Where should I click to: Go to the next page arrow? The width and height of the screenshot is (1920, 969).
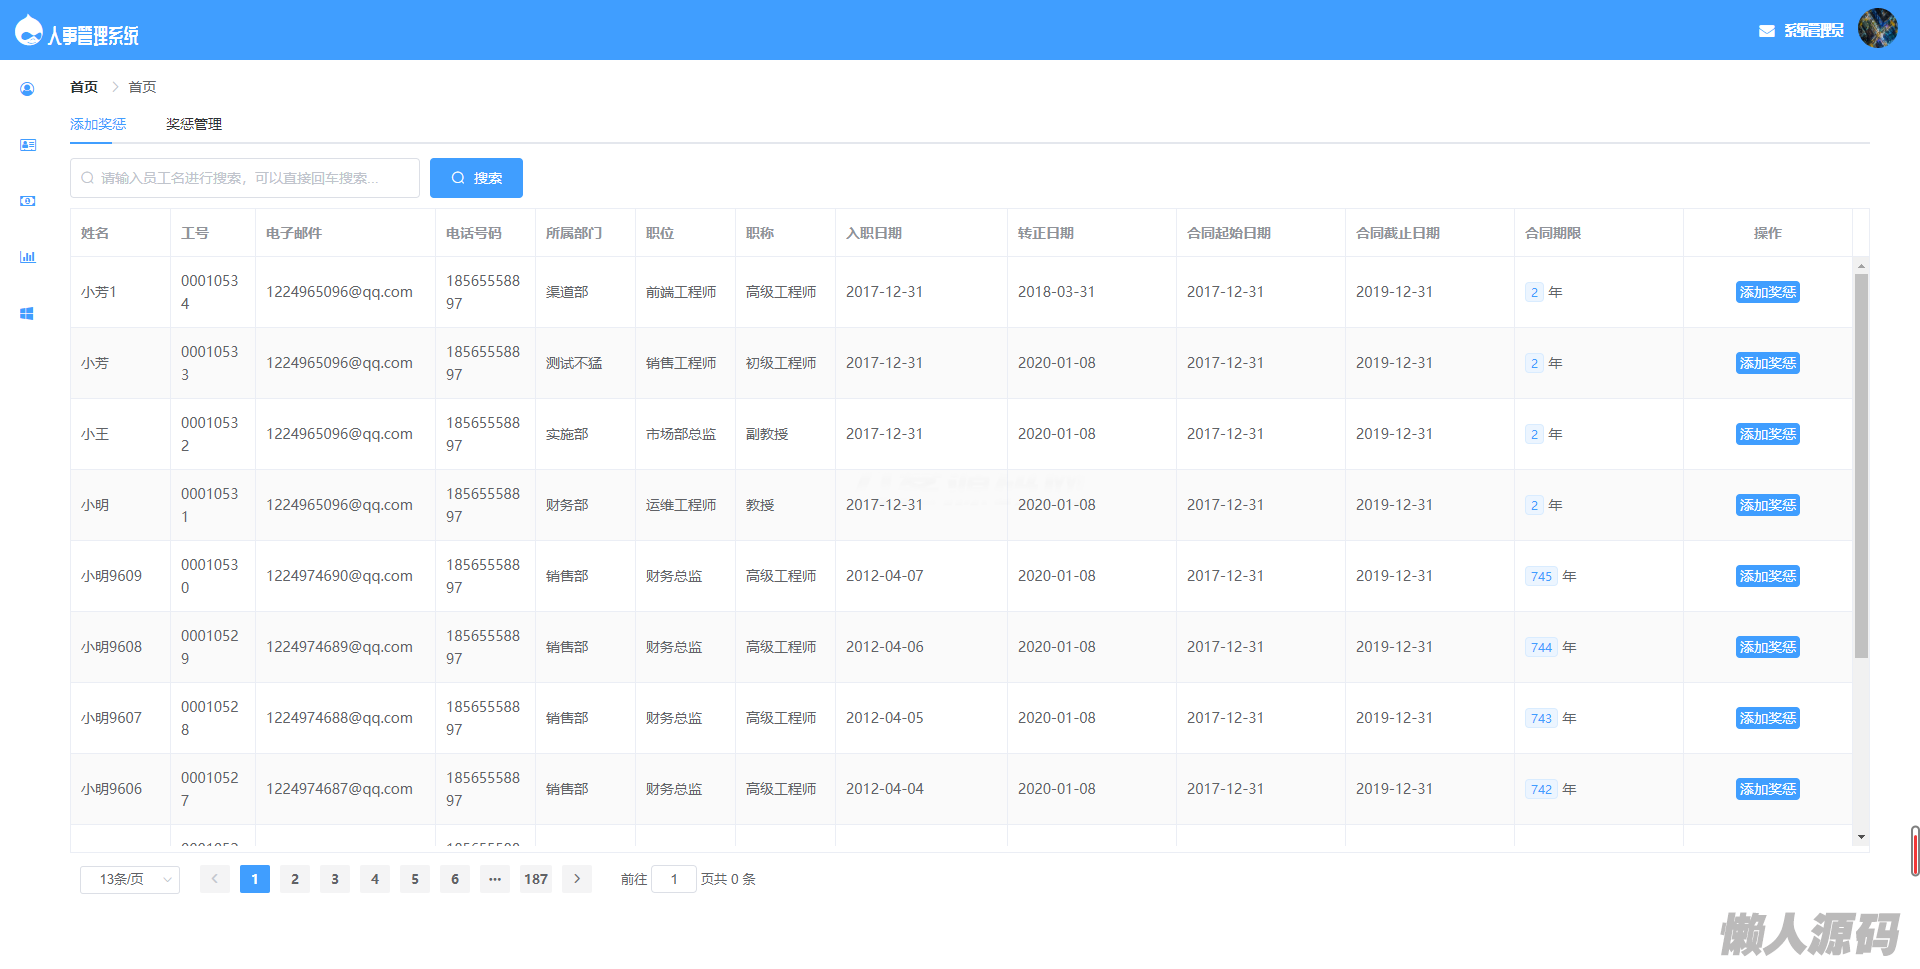[577, 879]
